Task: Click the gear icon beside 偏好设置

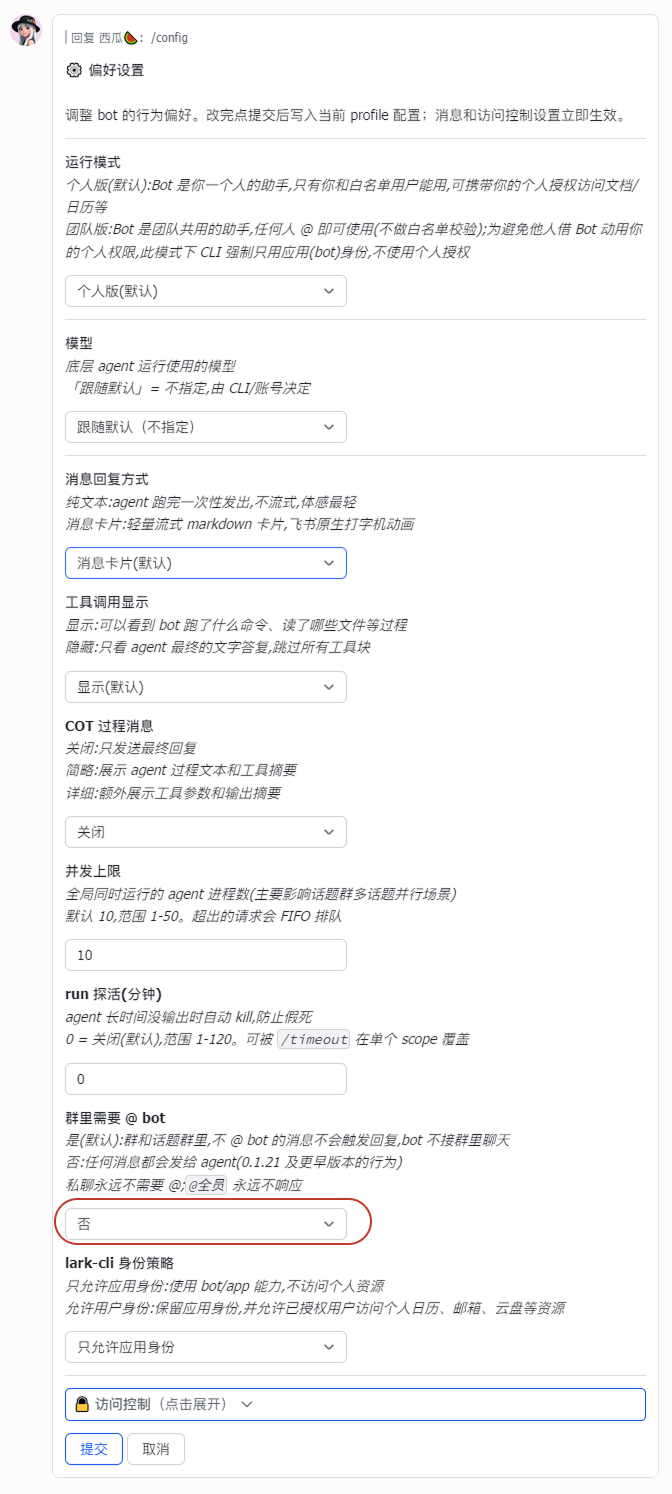Action: [x=73, y=70]
